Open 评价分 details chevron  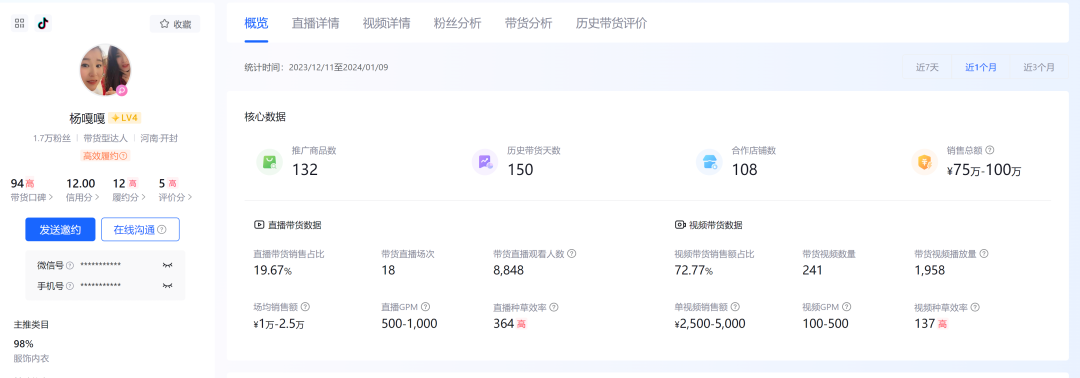[x=189, y=198]
